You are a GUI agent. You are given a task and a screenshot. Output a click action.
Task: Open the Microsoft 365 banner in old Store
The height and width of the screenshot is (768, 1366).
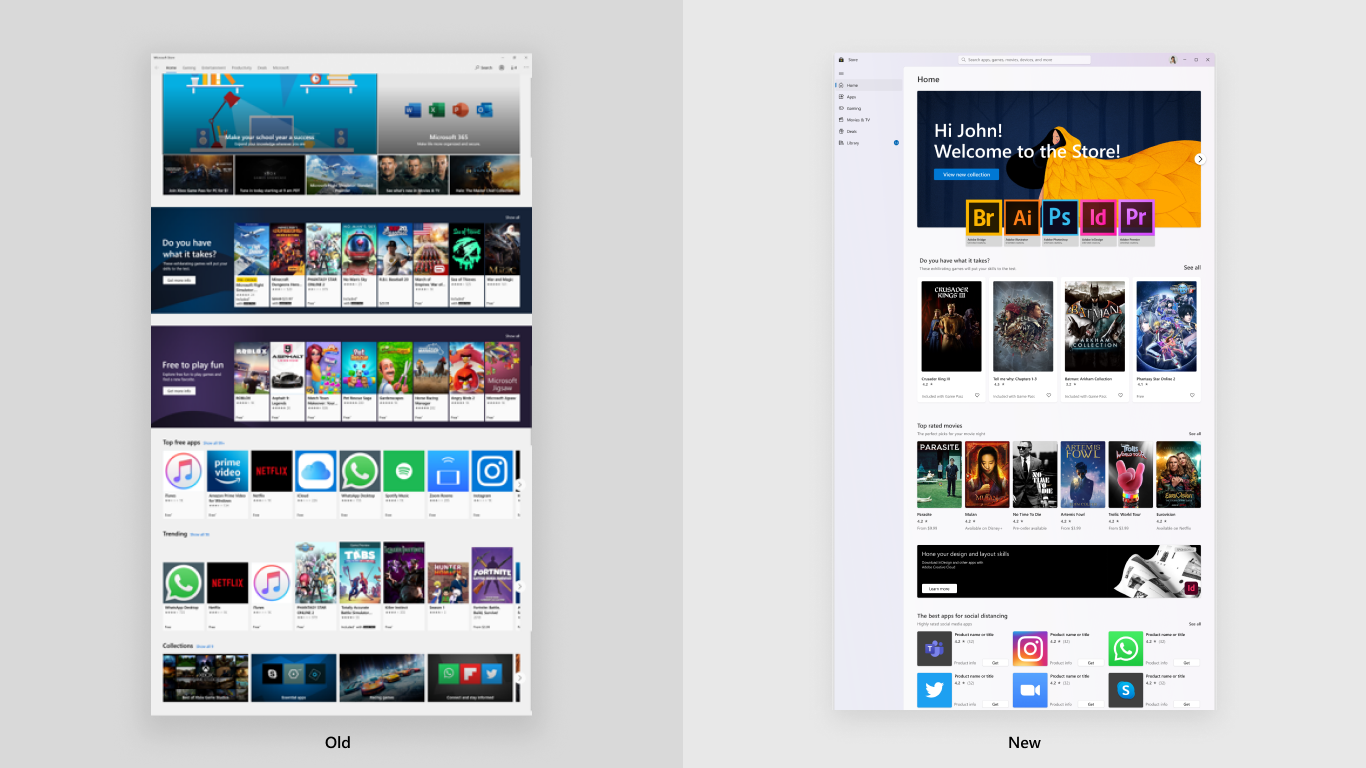click(449, 113)
